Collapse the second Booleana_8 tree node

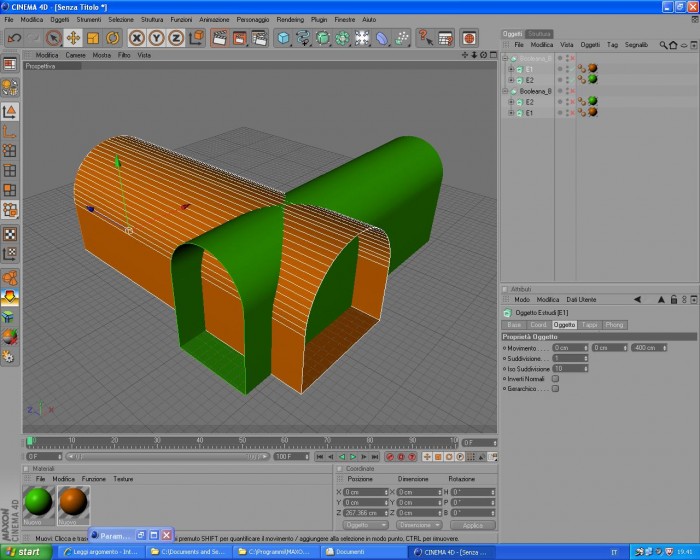(505, 91)
